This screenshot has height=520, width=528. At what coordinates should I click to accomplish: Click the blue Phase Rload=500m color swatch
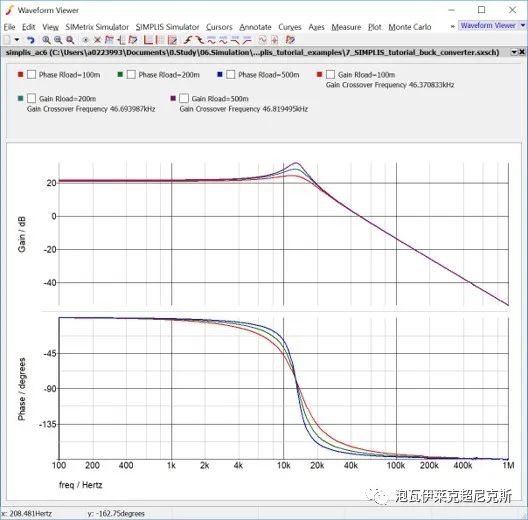pyautogui.click(x=220, y=74)
